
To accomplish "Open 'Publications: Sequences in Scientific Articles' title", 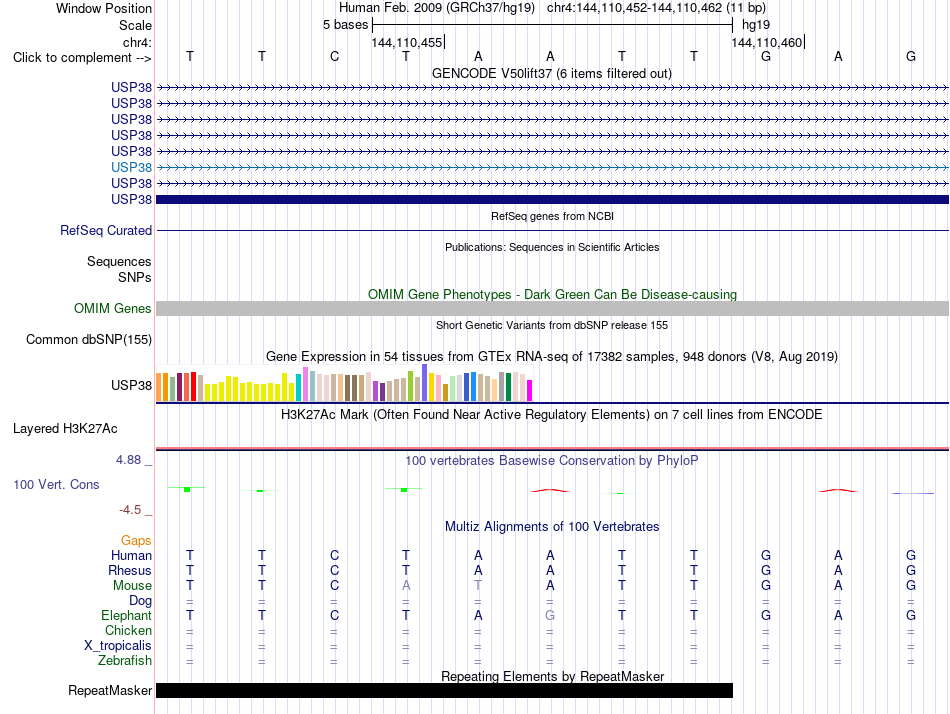I will tap(552, 247).
